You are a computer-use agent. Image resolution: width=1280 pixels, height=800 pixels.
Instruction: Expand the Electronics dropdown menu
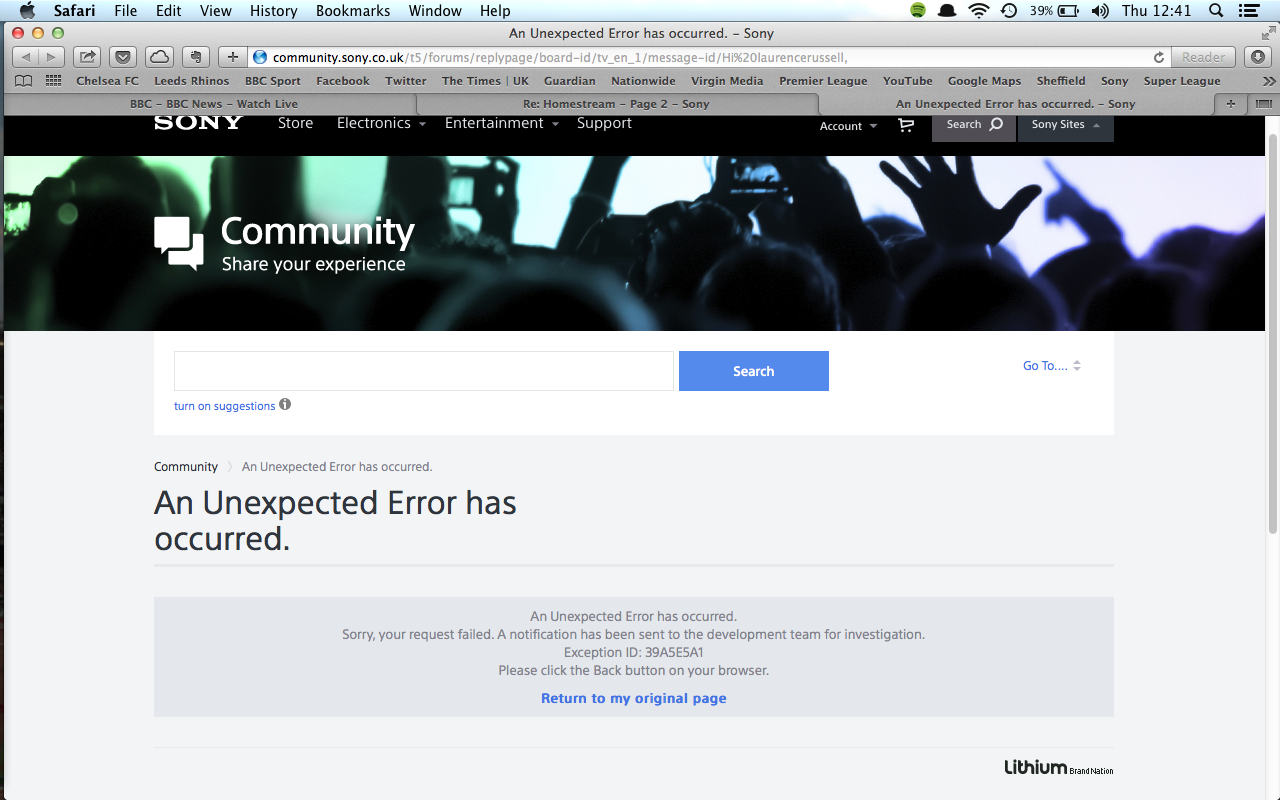coord(381,123)
